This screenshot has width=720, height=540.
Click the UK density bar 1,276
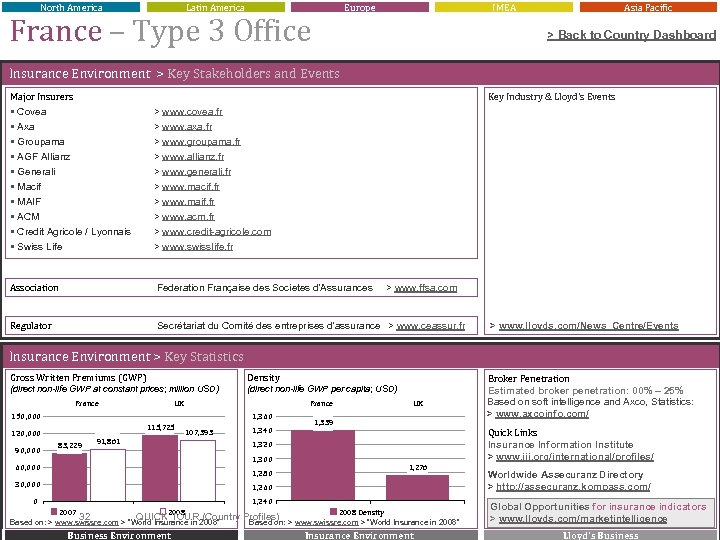click(x=417, y=488)
